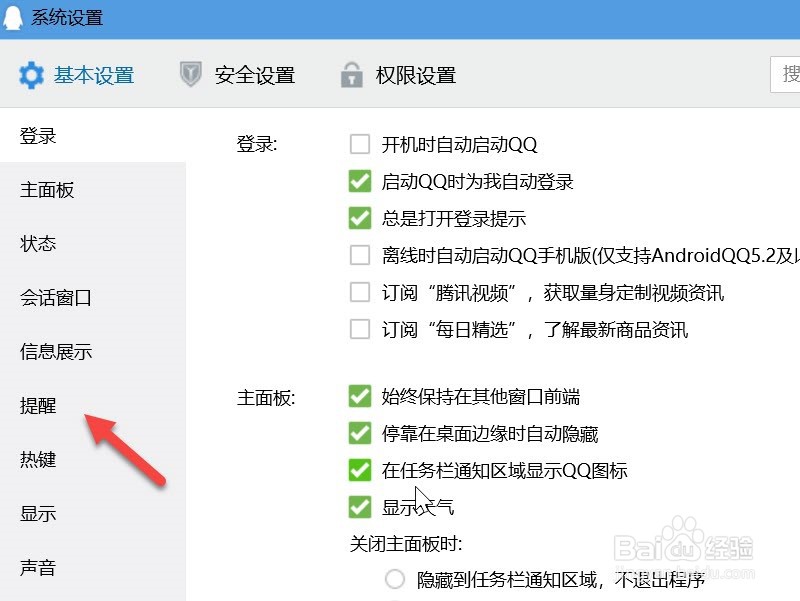The width and height of the screenshot is (800, 601).
Task: Select 隐藏到任务栏通知区域 radio button
Action: tap(395, 580)
